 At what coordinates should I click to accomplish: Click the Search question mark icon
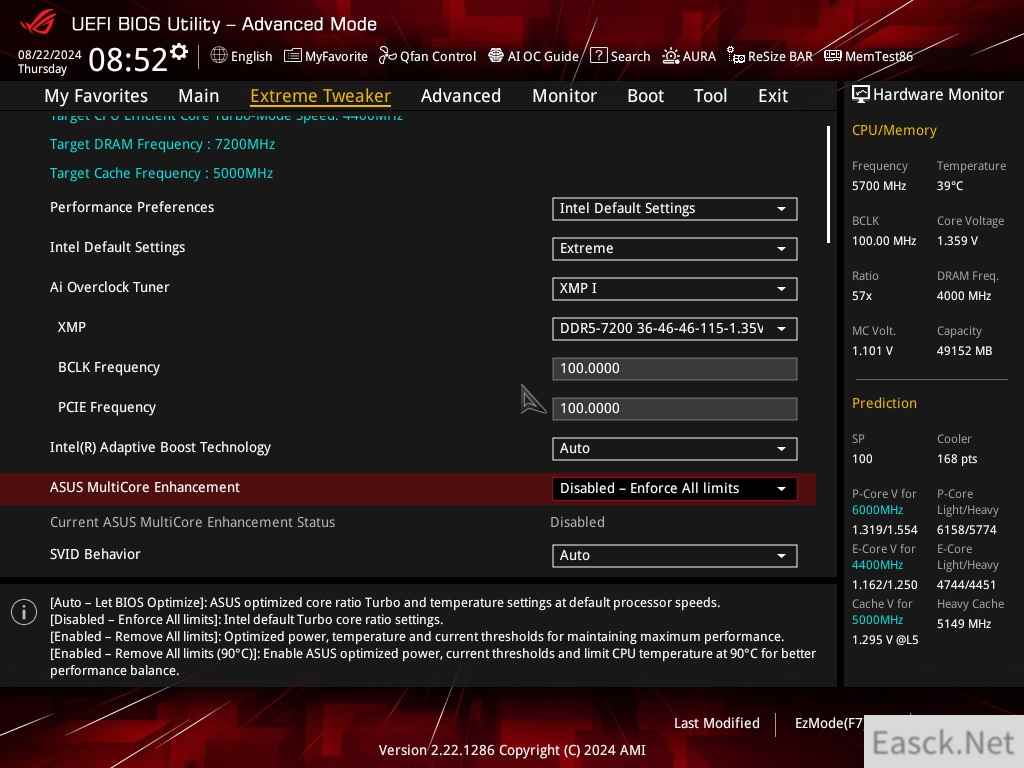[598, 56]
